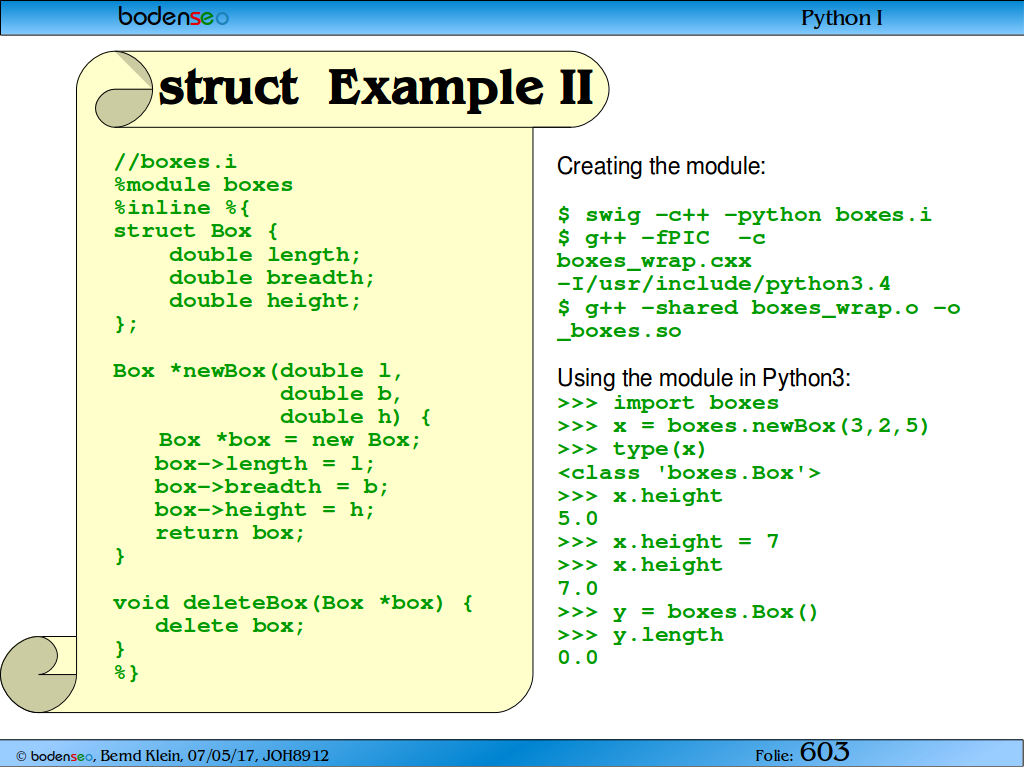Viewport: 1024px width, 768px height.
Task: Select the '>>> type(x)' line
Action: (632, 449)
